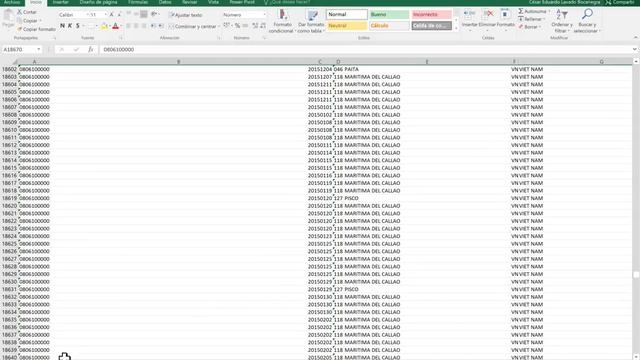640x360 pixels.
Task: Apply percent style format
Action: (x=237, y=26)
